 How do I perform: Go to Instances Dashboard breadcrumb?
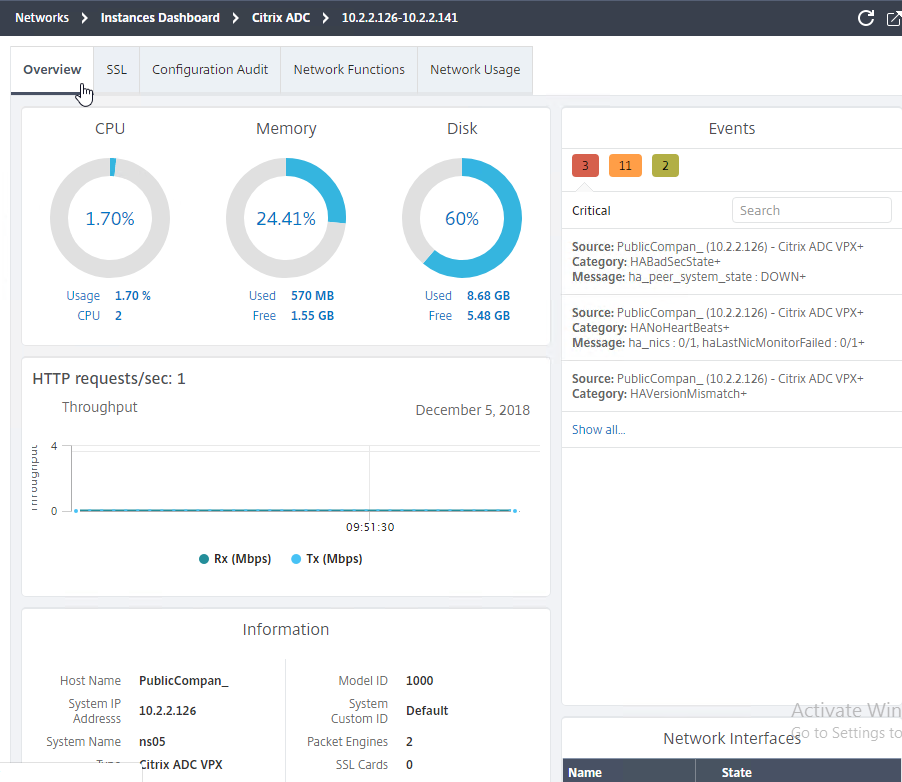pyautogui.click(x=160, y=18)
